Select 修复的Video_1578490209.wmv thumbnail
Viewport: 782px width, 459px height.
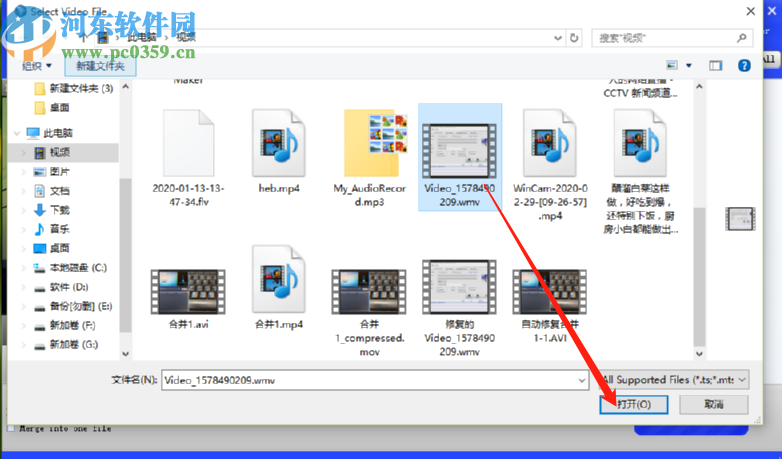pyautogui.click(x=459, y=287)
